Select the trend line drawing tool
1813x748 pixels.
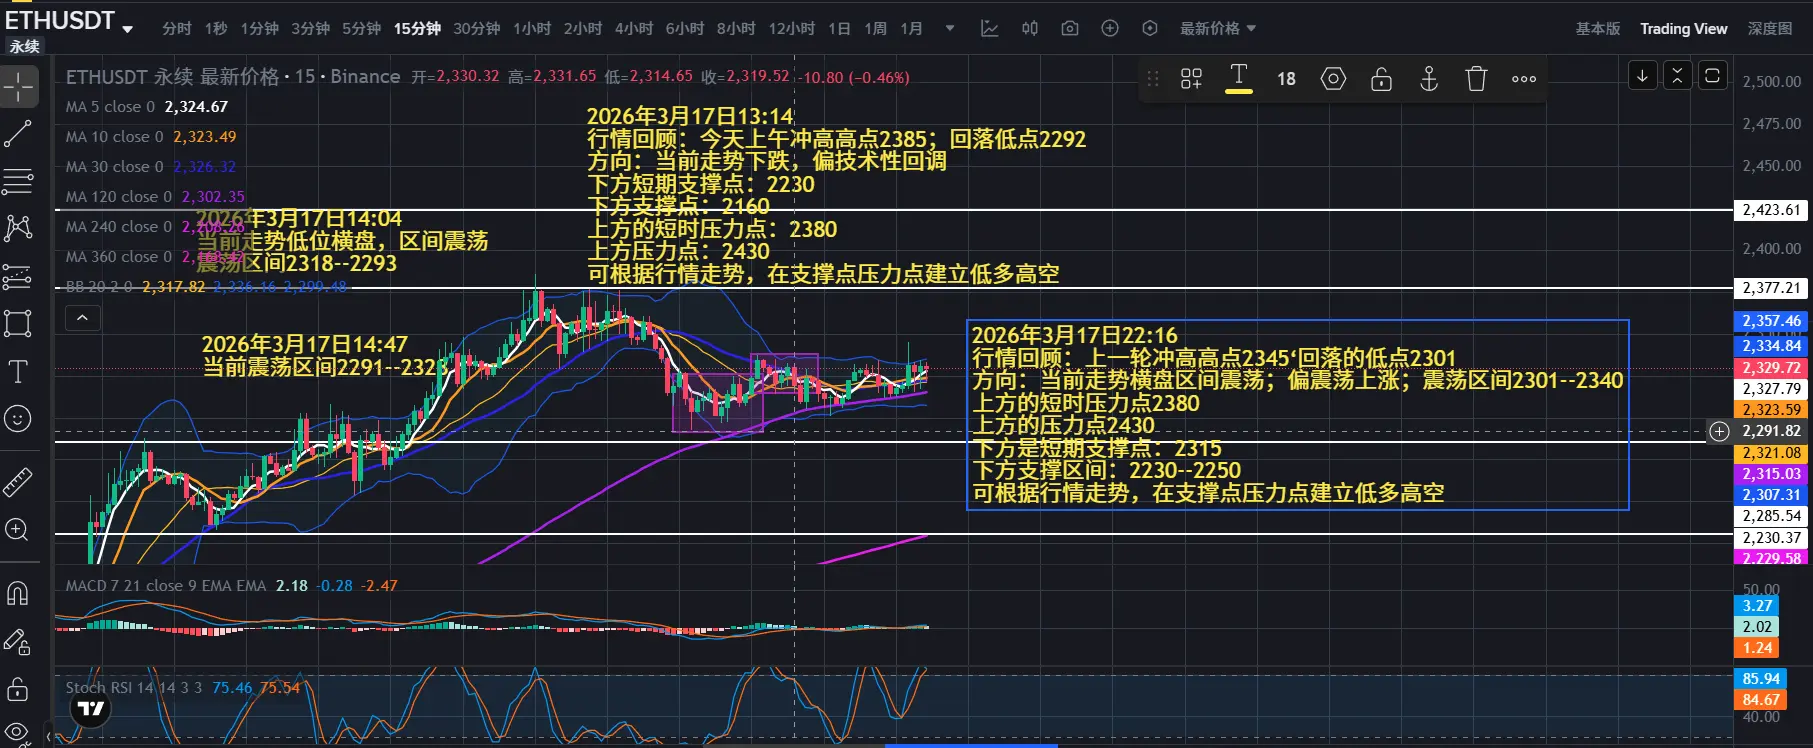point(18,134)
